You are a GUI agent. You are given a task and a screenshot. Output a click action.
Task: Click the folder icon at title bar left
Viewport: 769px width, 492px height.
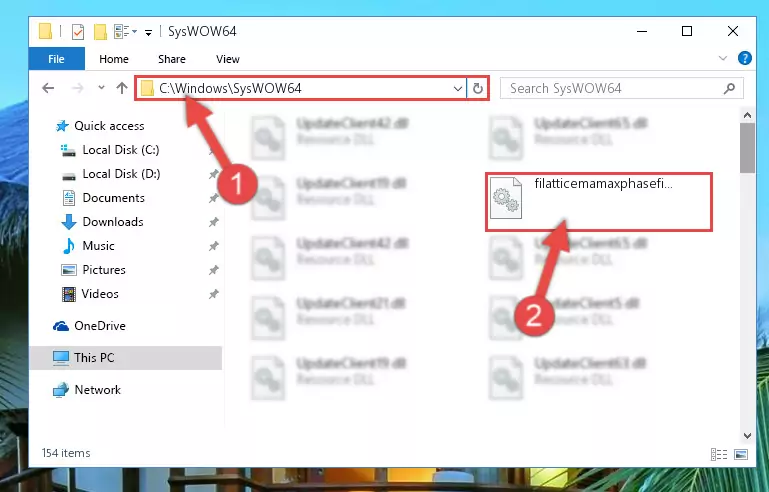point(45,31)
